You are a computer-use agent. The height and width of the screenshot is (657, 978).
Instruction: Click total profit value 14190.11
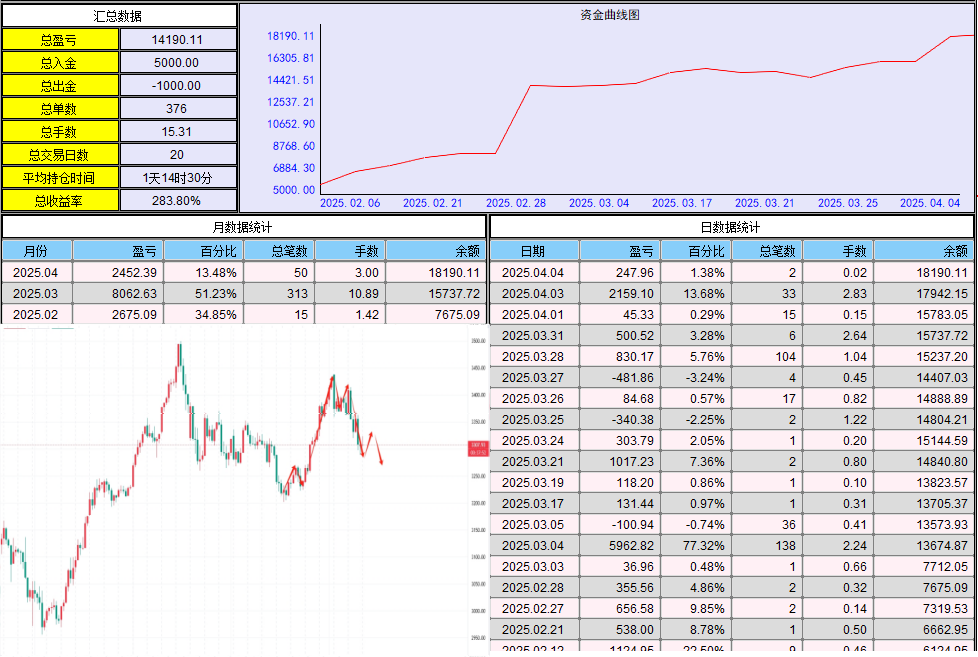coord(178,39)
